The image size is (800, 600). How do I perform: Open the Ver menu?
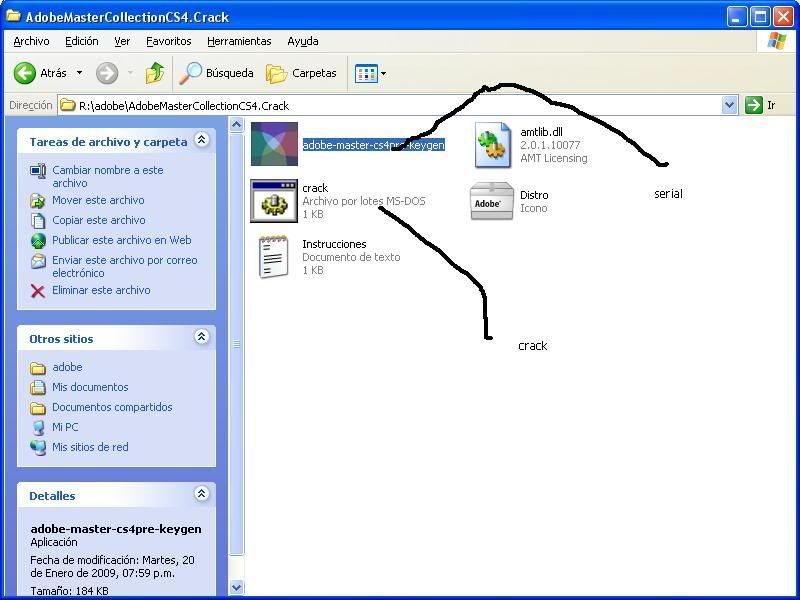122,41
